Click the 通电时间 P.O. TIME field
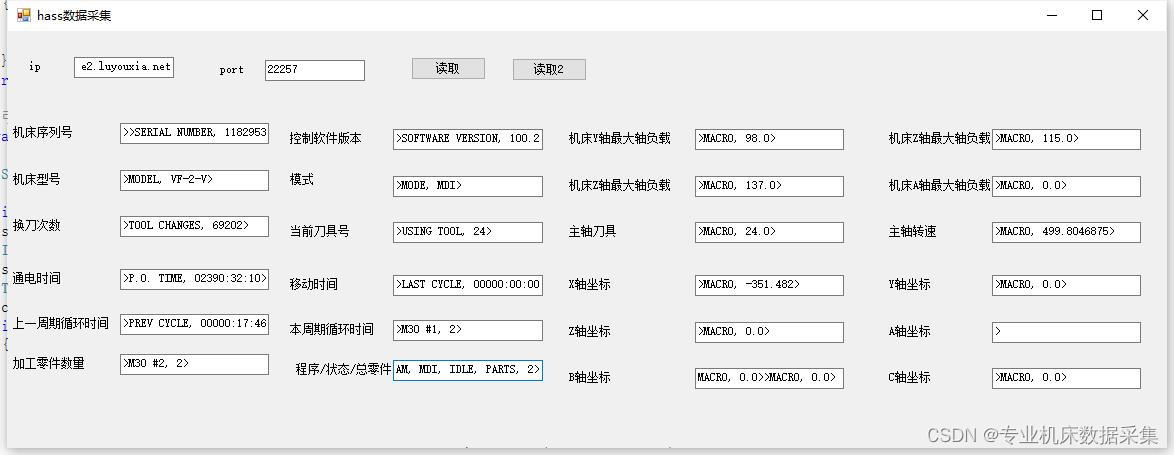 coord(194,278)
